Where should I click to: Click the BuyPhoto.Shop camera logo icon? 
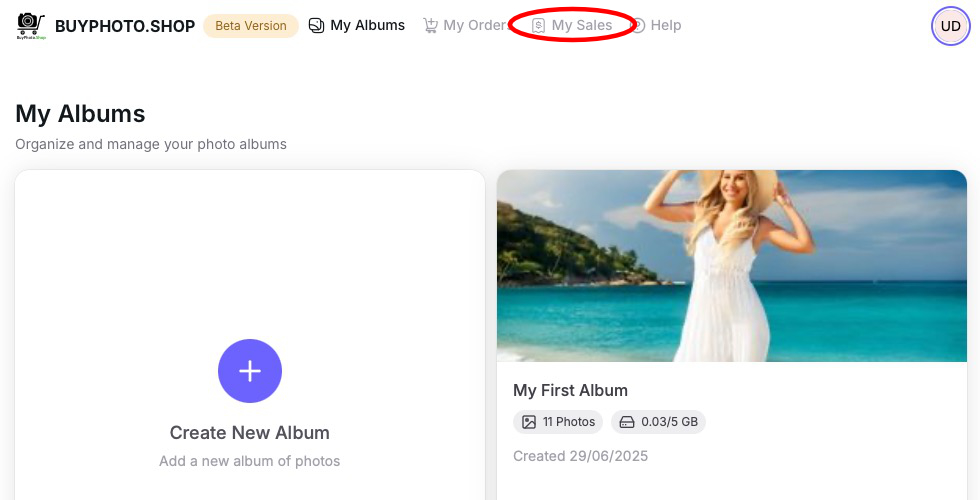(x=32, y=26)
